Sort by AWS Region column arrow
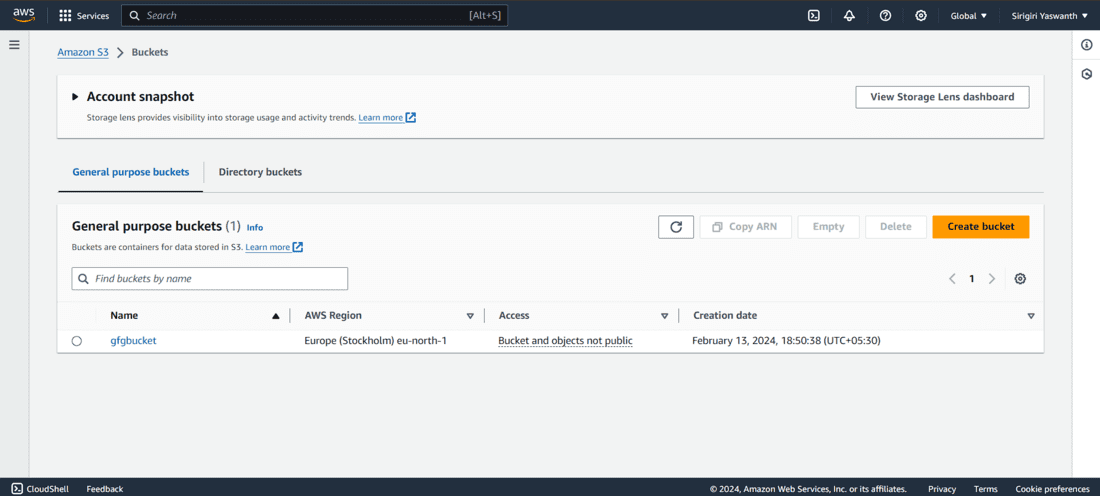 pos(470,316)
